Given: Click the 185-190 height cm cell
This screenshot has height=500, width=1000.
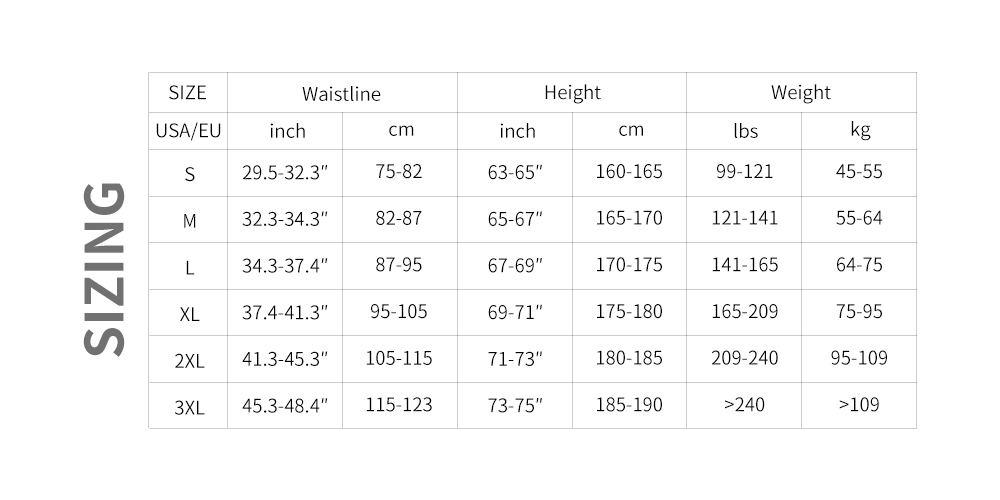Looking at the screenshot, I should coord(629,406).
